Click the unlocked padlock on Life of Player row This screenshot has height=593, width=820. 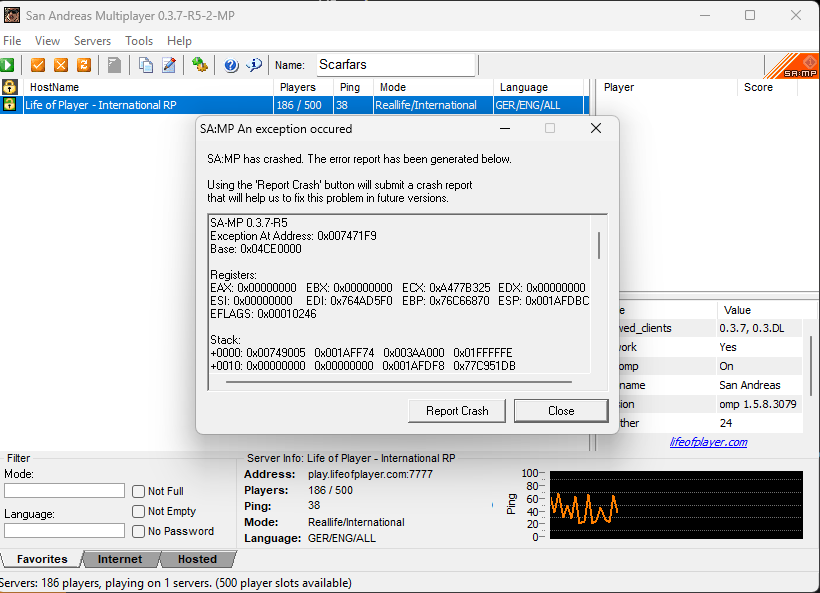click(9, 104)
